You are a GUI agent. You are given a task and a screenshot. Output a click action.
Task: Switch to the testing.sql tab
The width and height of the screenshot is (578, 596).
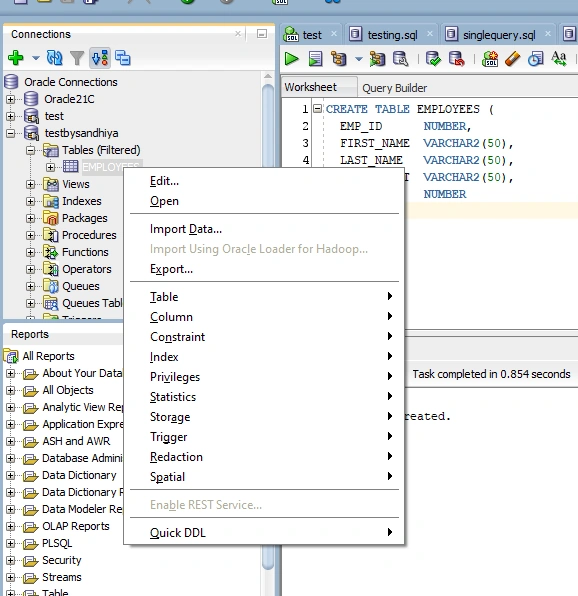[392, 35]
